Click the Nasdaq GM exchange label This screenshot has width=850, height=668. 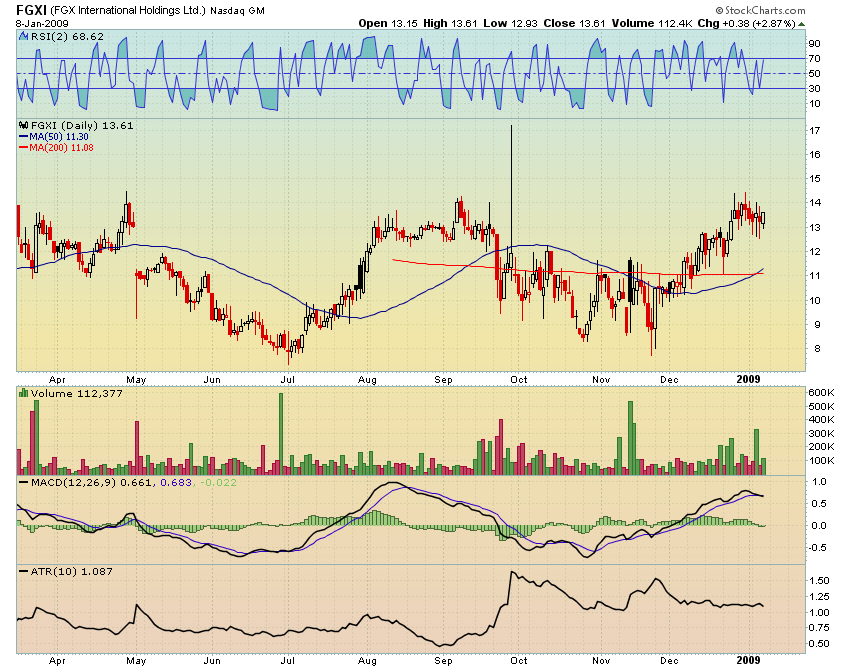coord(237,11)
